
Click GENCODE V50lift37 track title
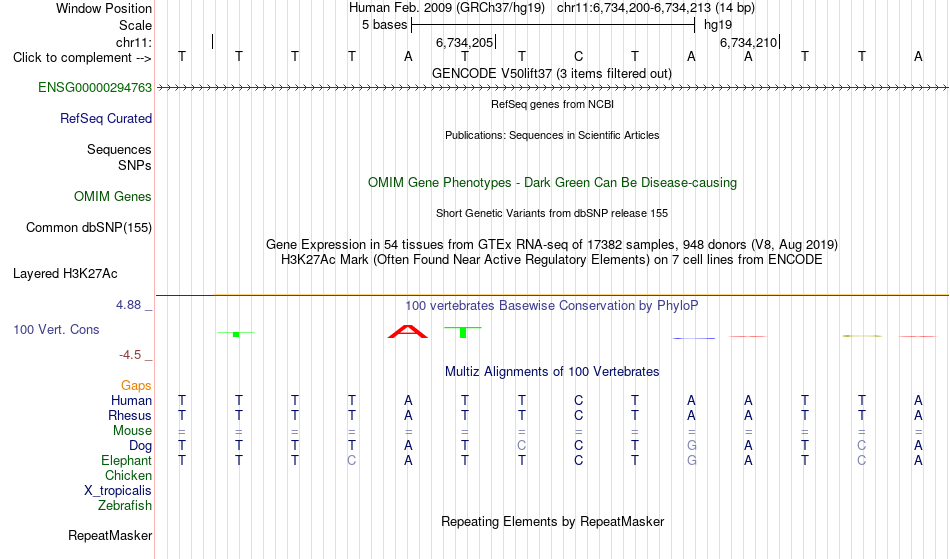[x=551, y=73]
